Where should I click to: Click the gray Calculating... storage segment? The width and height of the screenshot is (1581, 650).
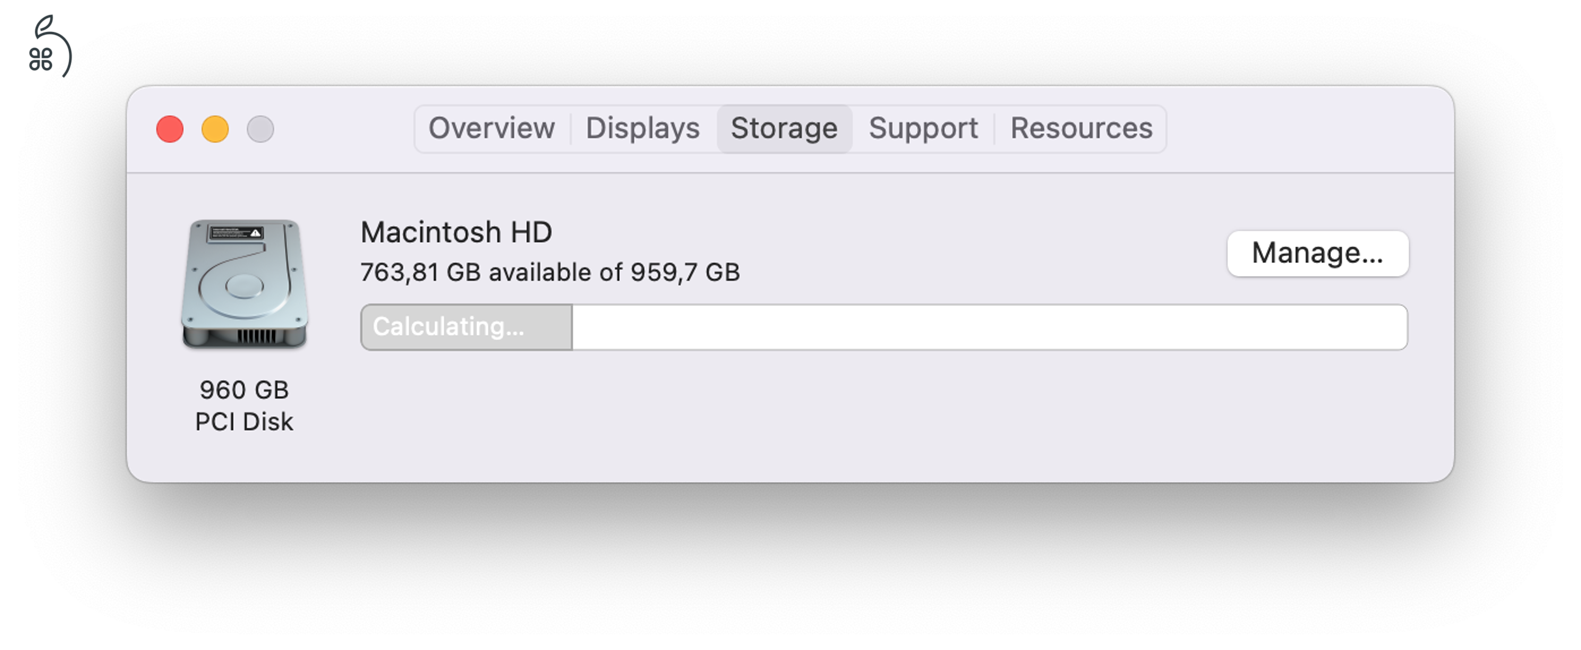466,327
